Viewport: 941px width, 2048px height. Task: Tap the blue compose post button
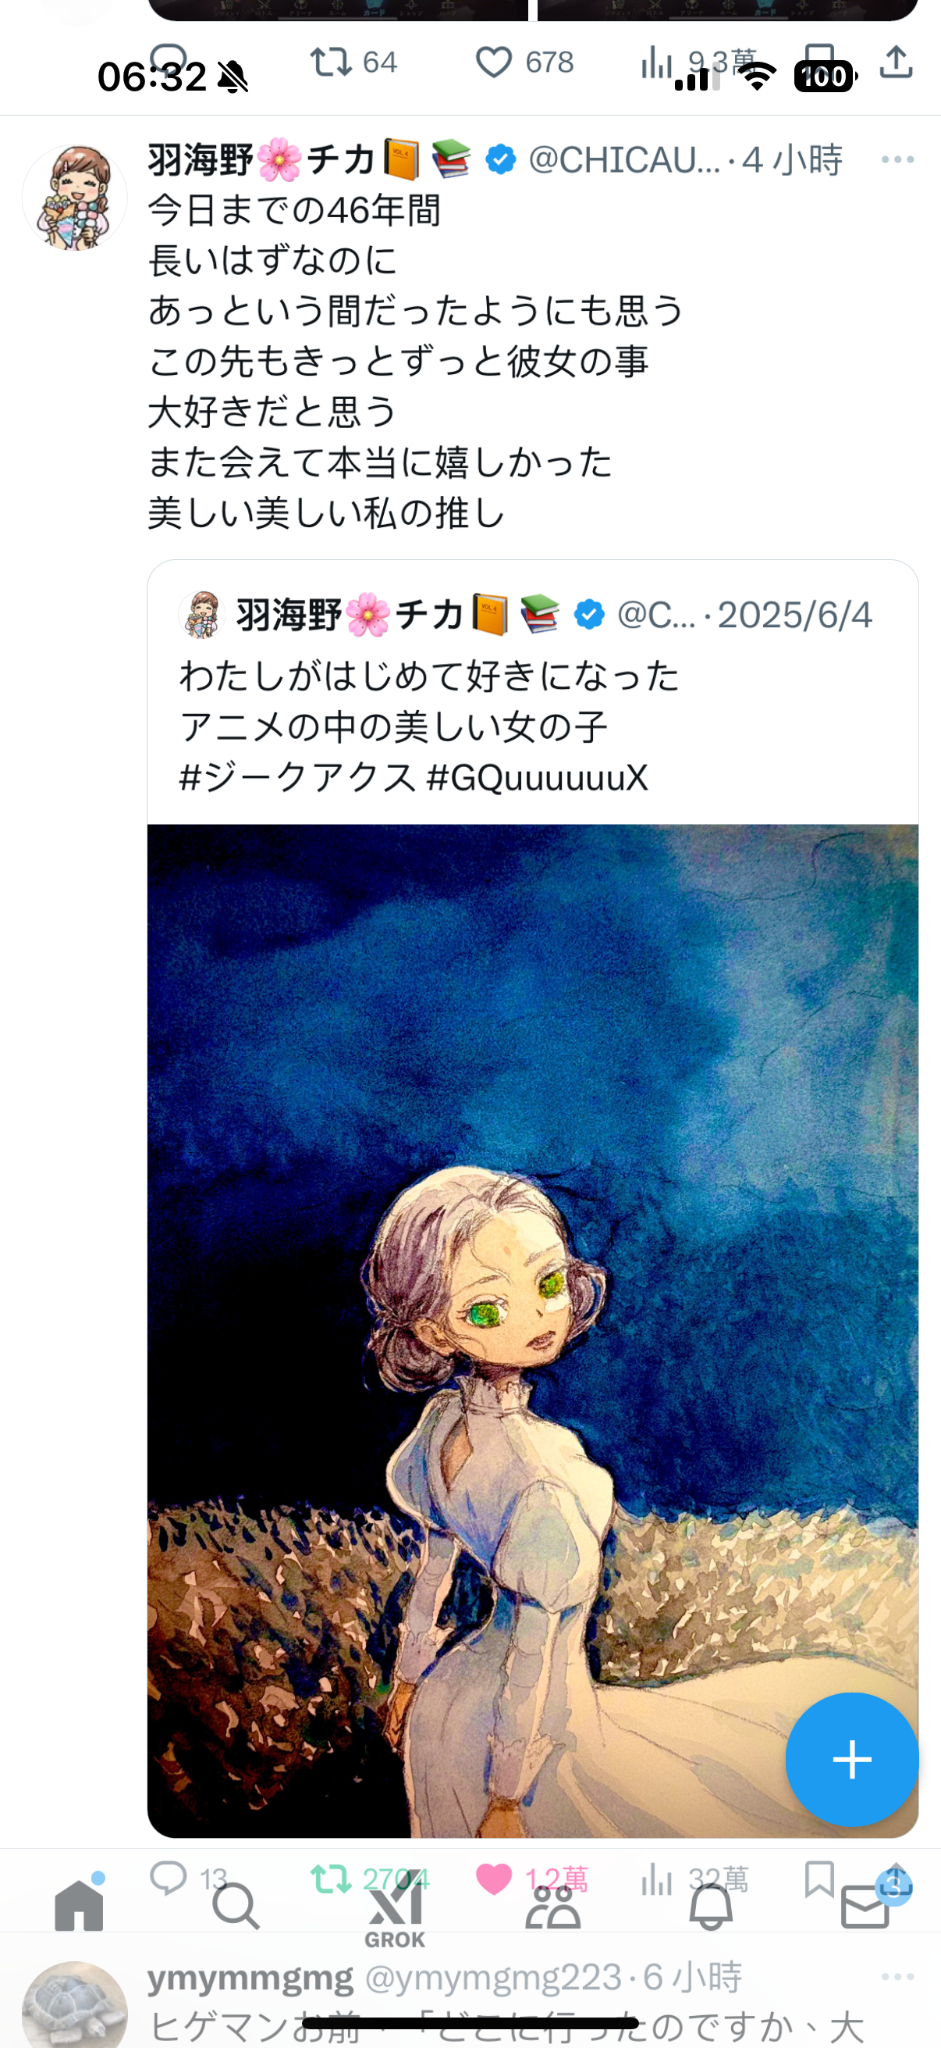[852, 1759]
